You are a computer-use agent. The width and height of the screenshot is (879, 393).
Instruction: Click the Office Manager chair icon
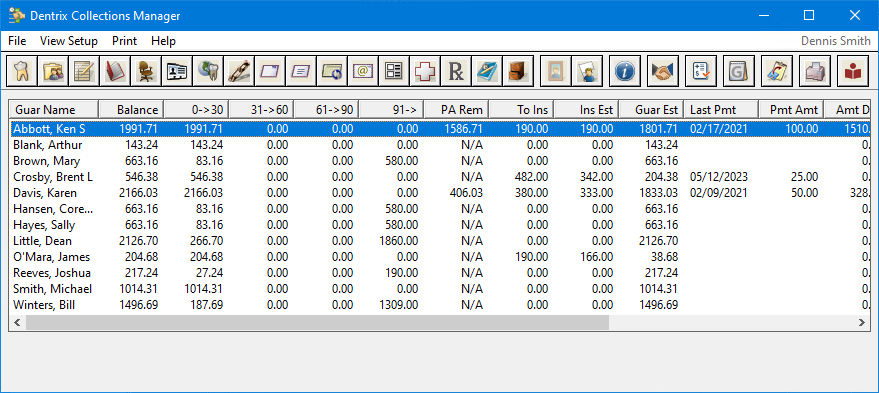(146, 71)
